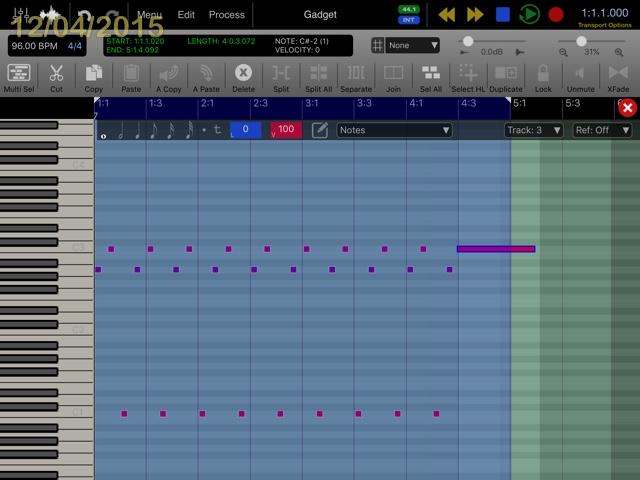Open the mixer view icon
This screenshot has width=640, height=480.
coord(20,15)
